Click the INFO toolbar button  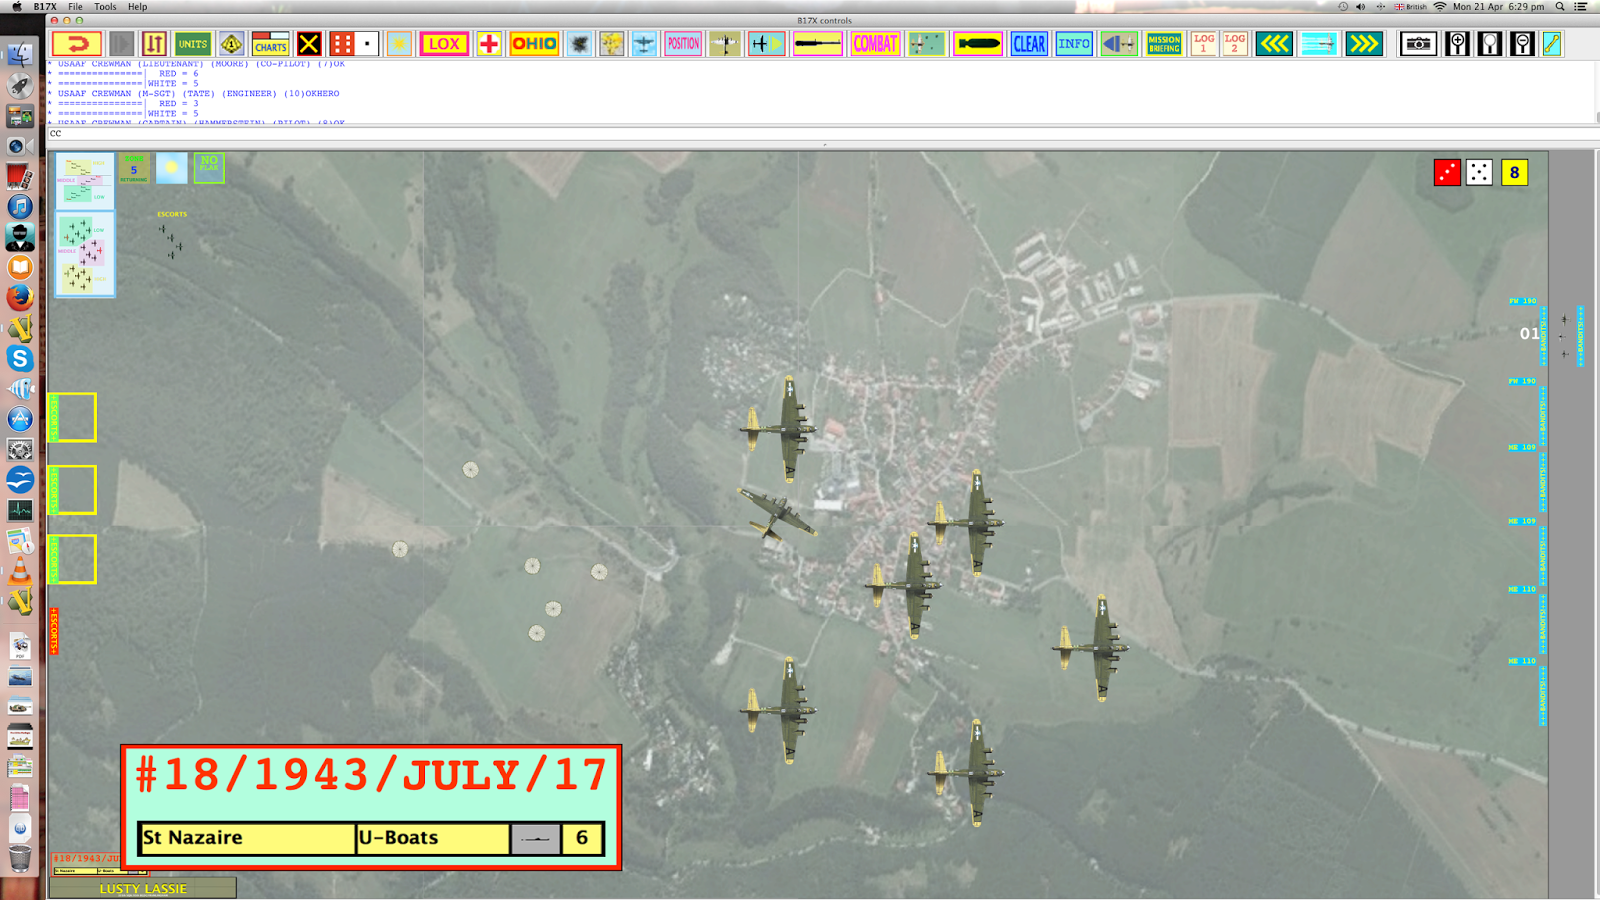click(x=1074, y=44)
